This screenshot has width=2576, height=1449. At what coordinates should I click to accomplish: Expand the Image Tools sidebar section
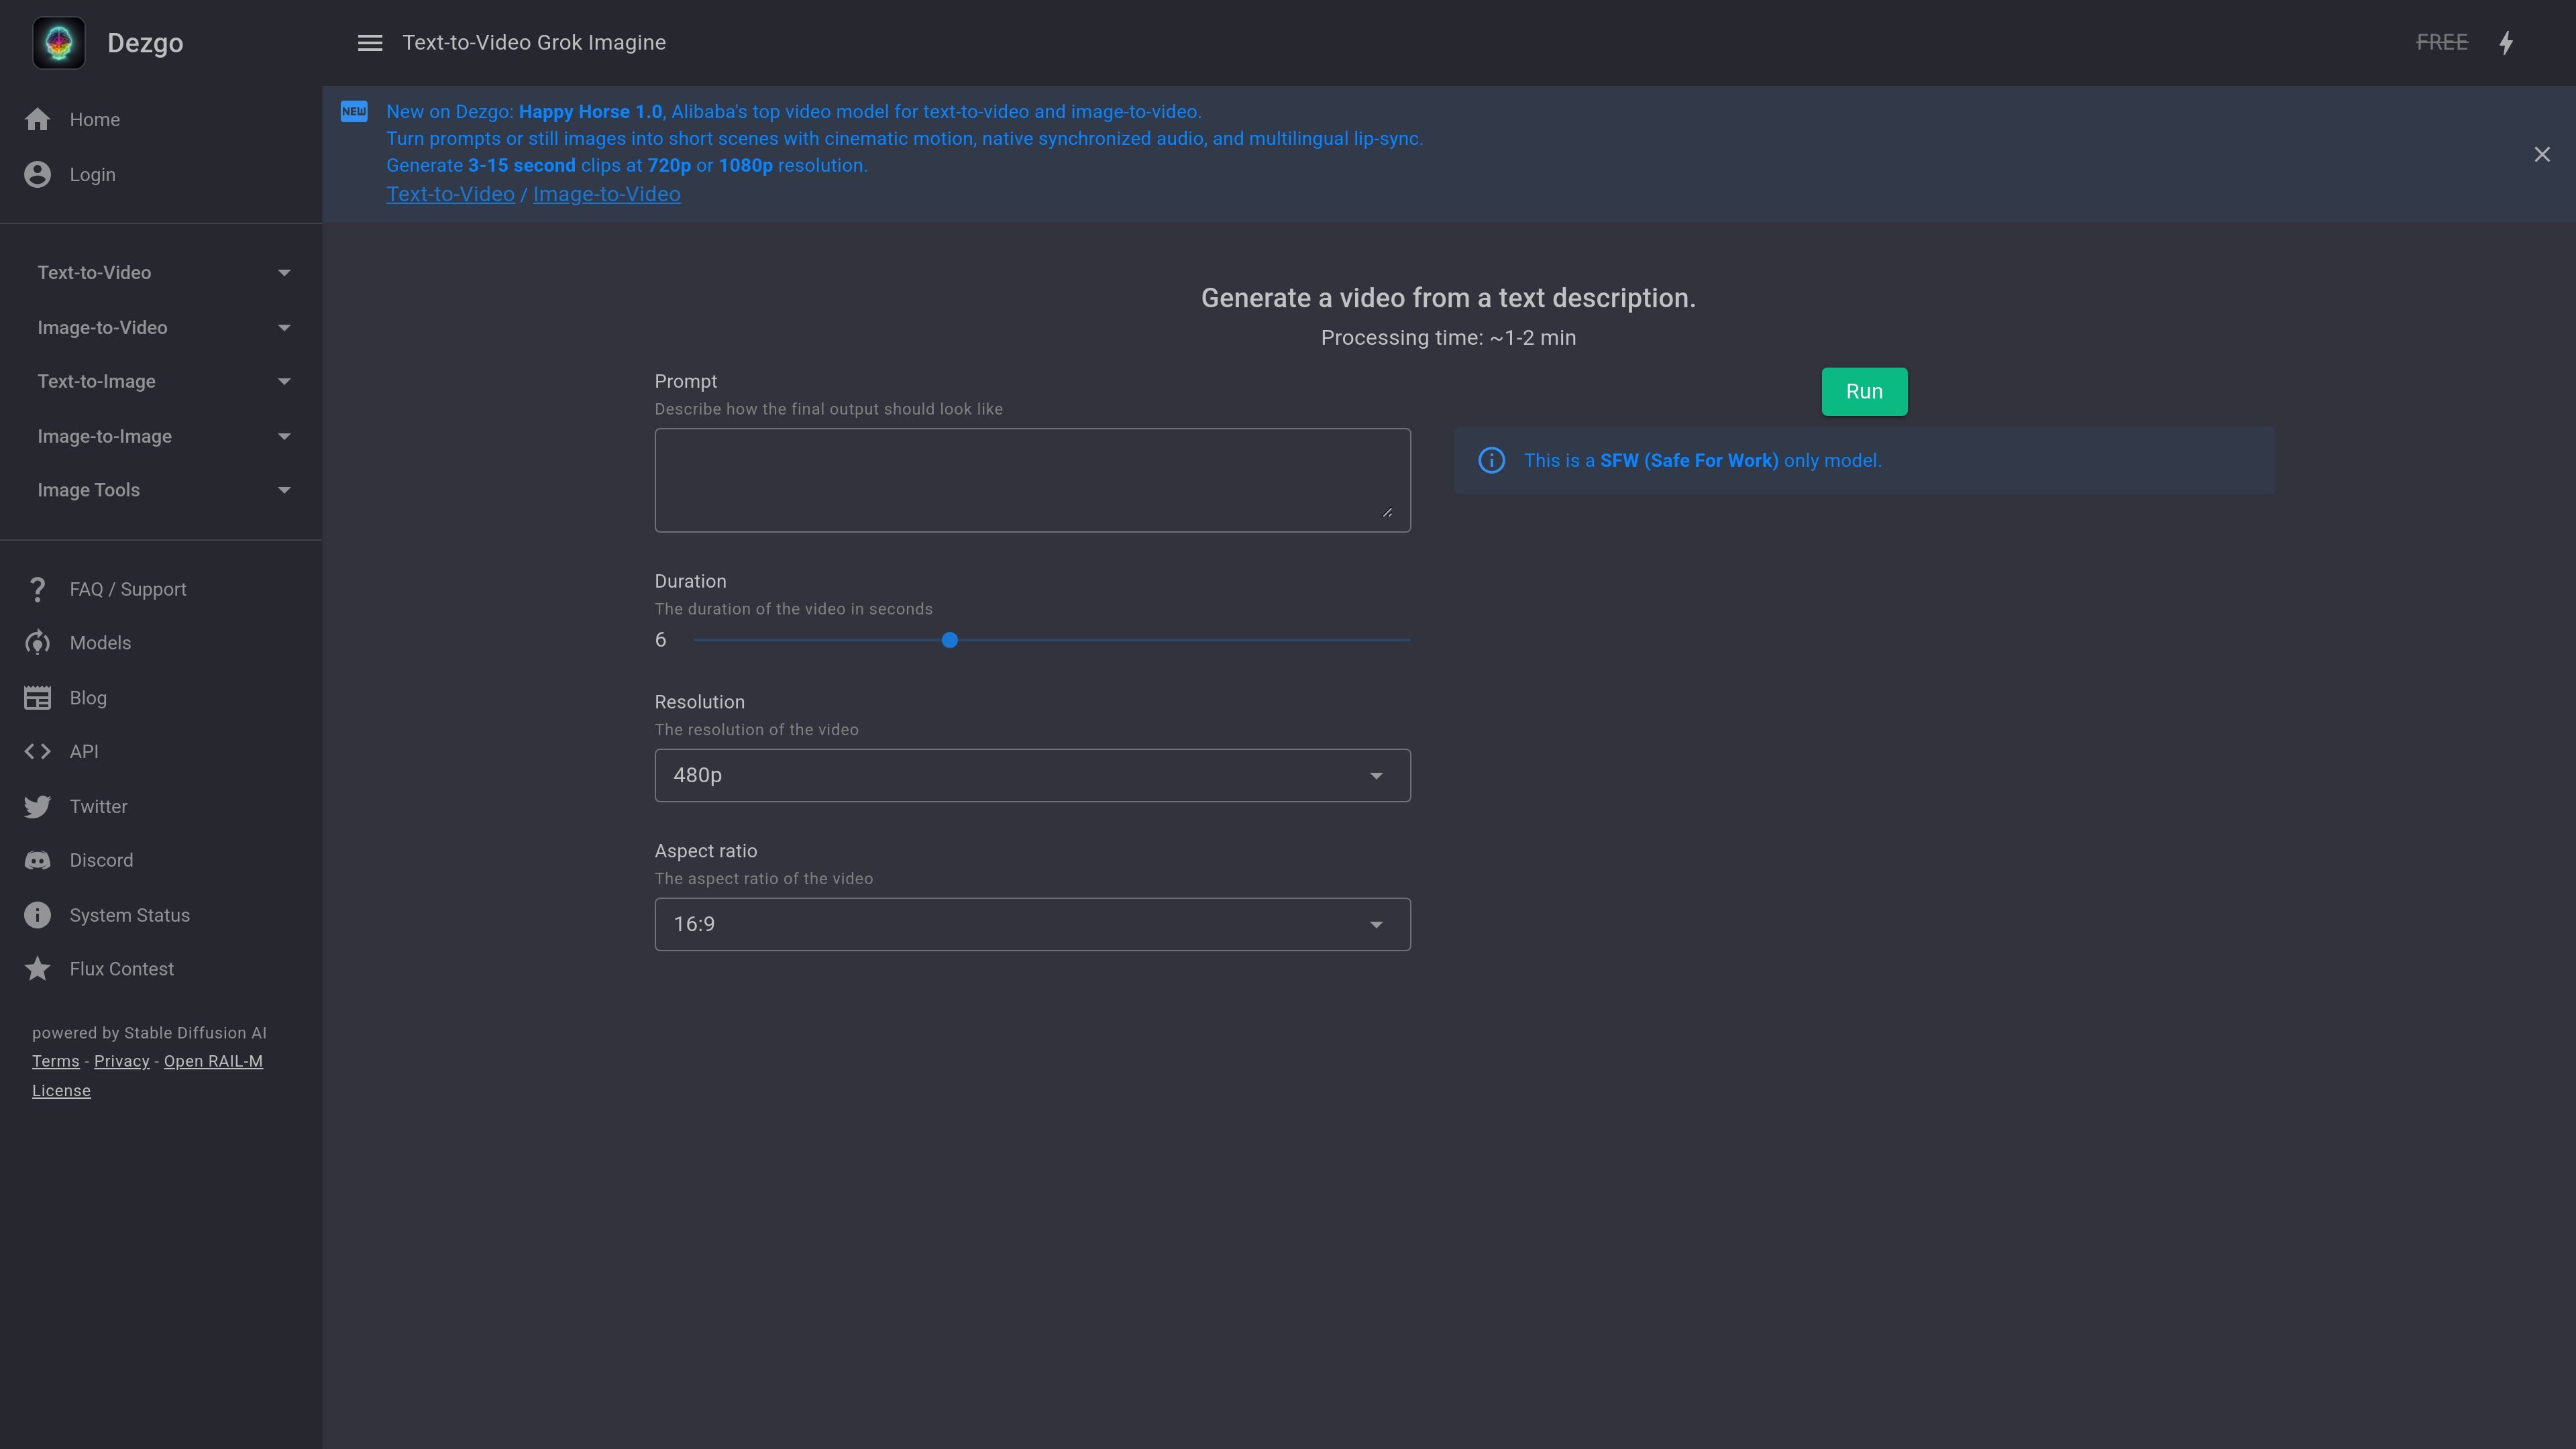pos(161,490)
